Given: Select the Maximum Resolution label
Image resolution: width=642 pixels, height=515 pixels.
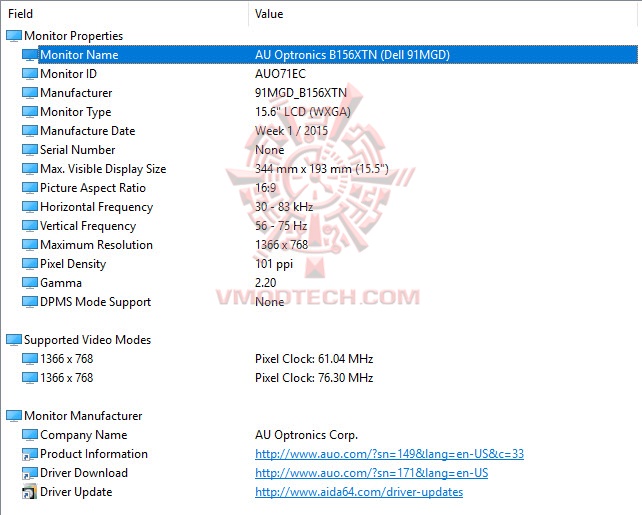Looking at the screenshot, I should pos(97,245).
